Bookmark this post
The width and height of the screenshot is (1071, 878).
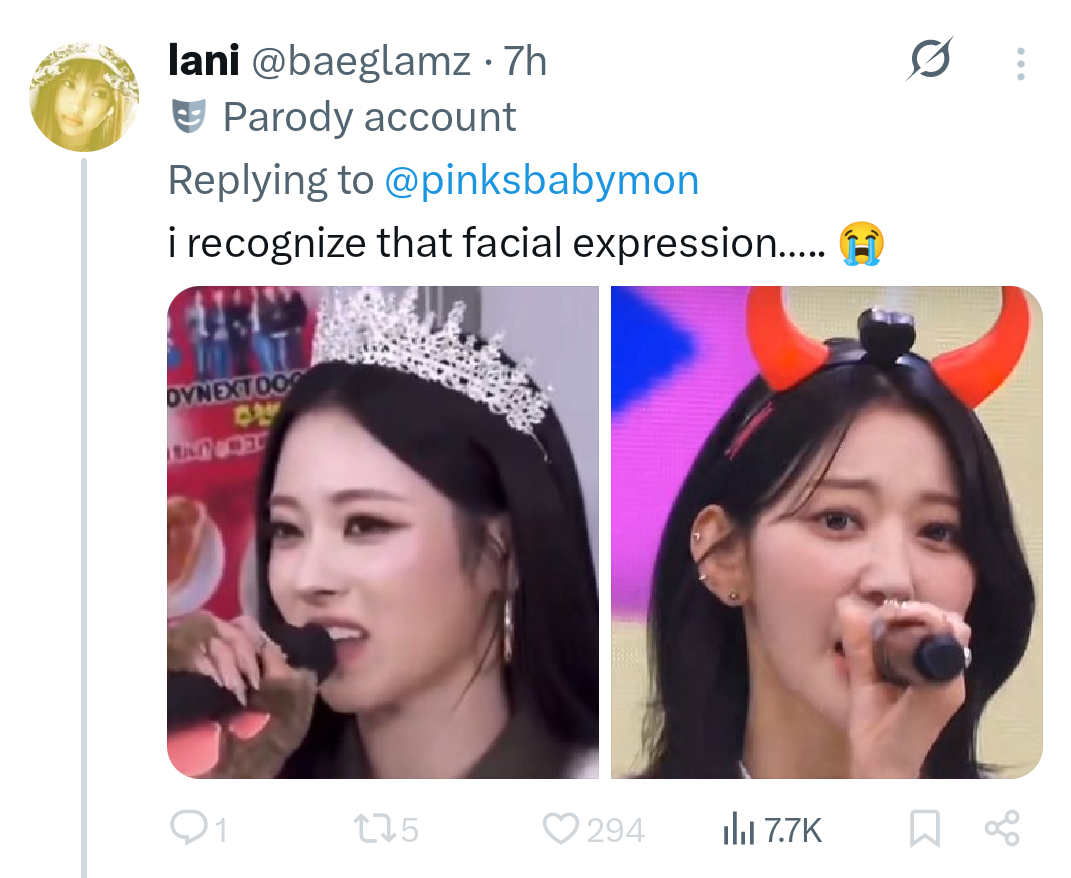pos(925,829)
